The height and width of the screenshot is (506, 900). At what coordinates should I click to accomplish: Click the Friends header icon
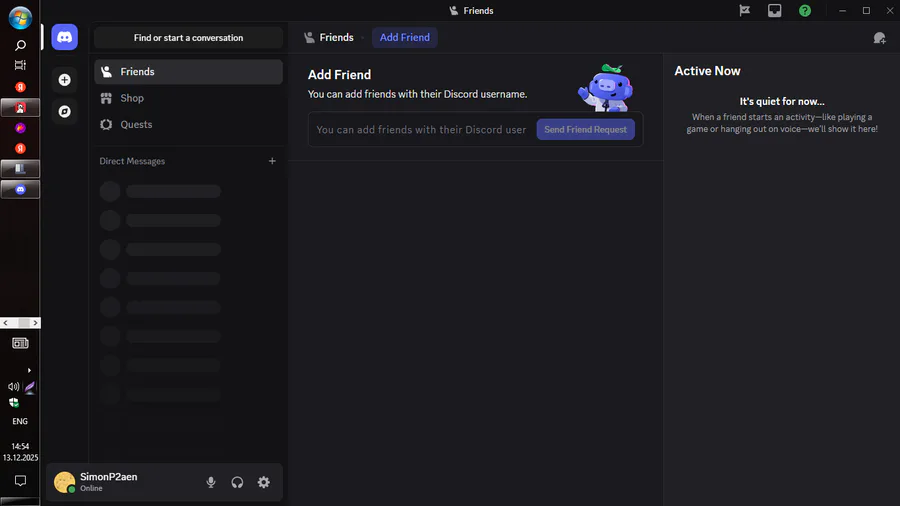(x=309, y=37)
